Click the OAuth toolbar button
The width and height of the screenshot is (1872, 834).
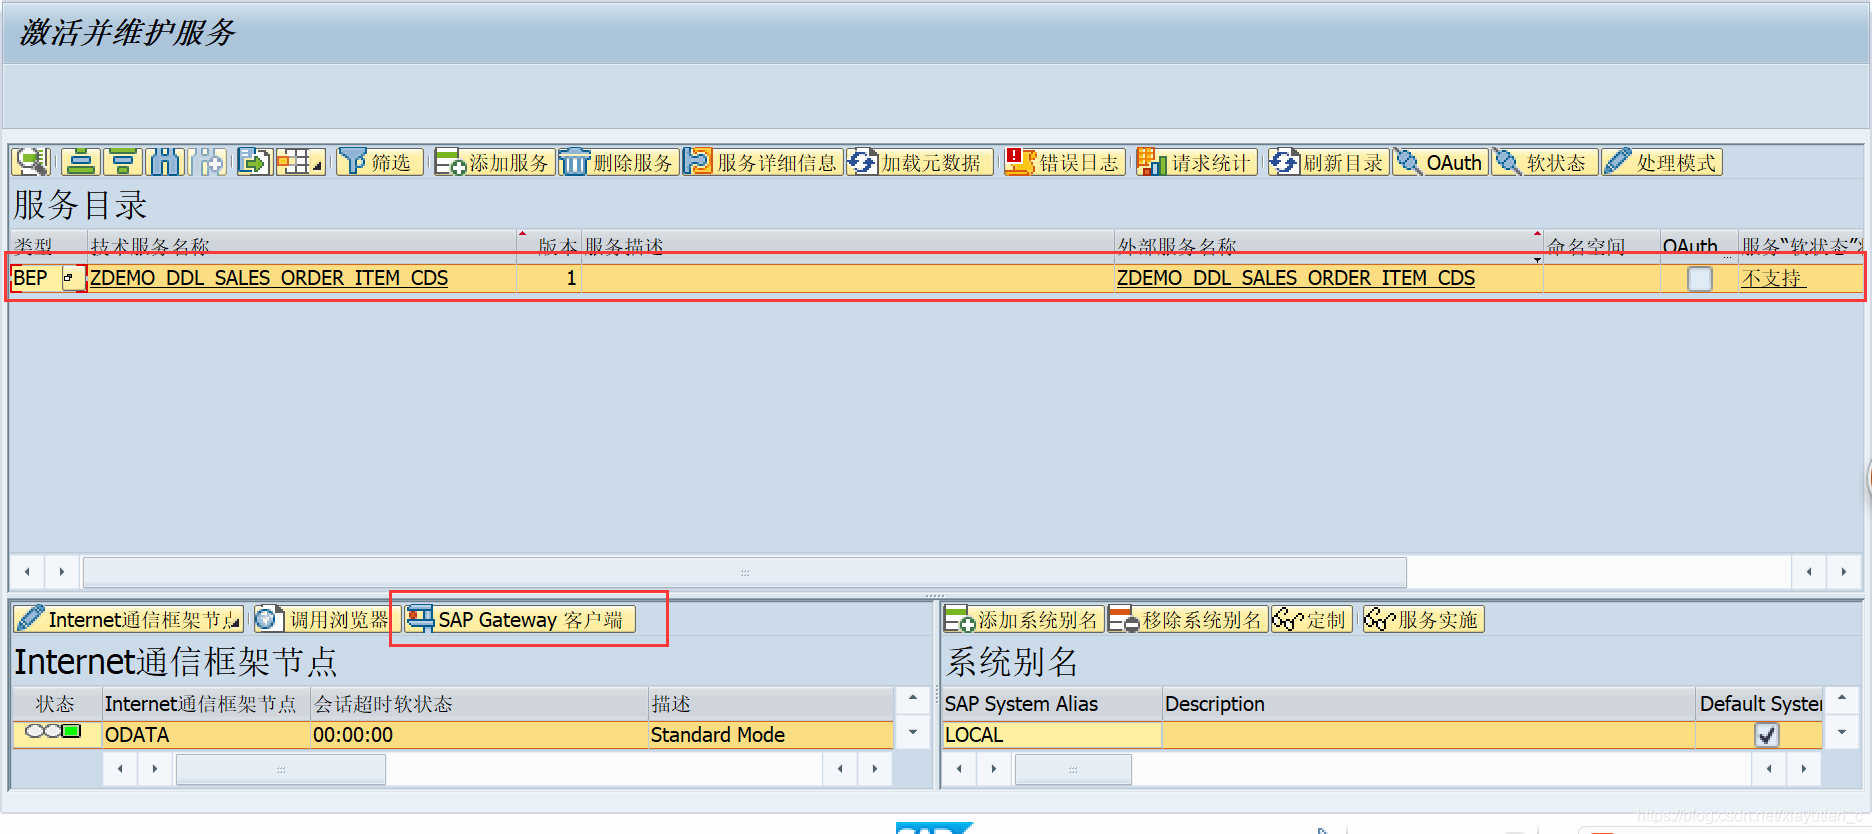pos(1440,162)
